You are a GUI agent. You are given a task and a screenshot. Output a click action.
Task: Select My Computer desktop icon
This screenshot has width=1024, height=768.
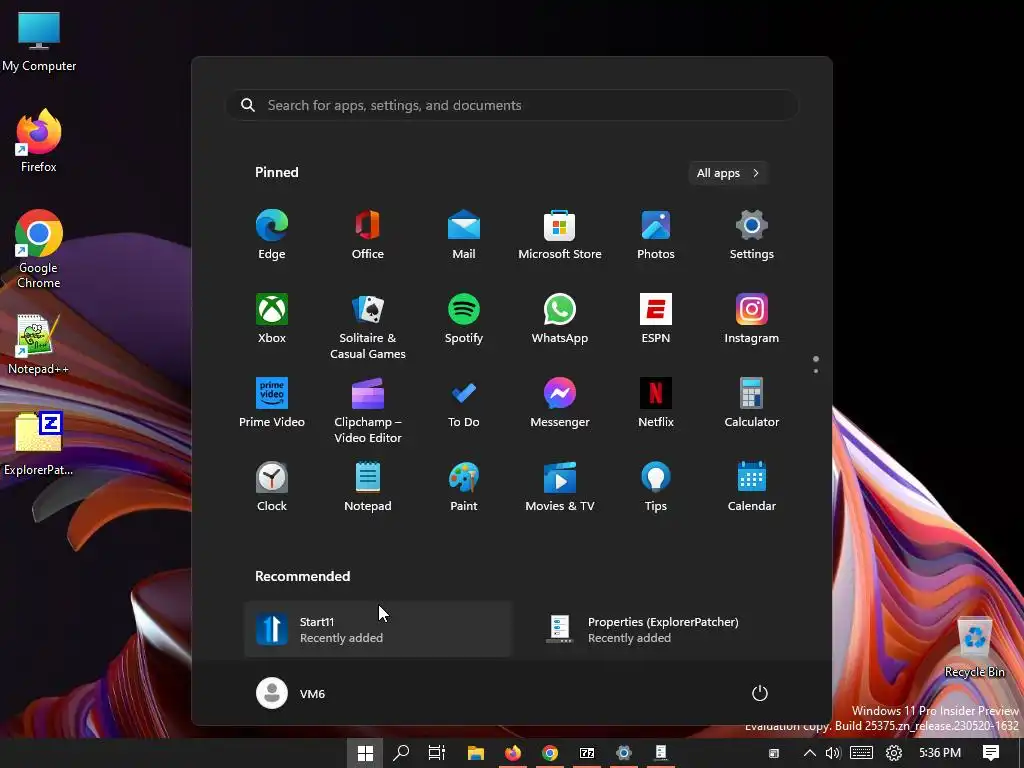click(x=39, y=41)
